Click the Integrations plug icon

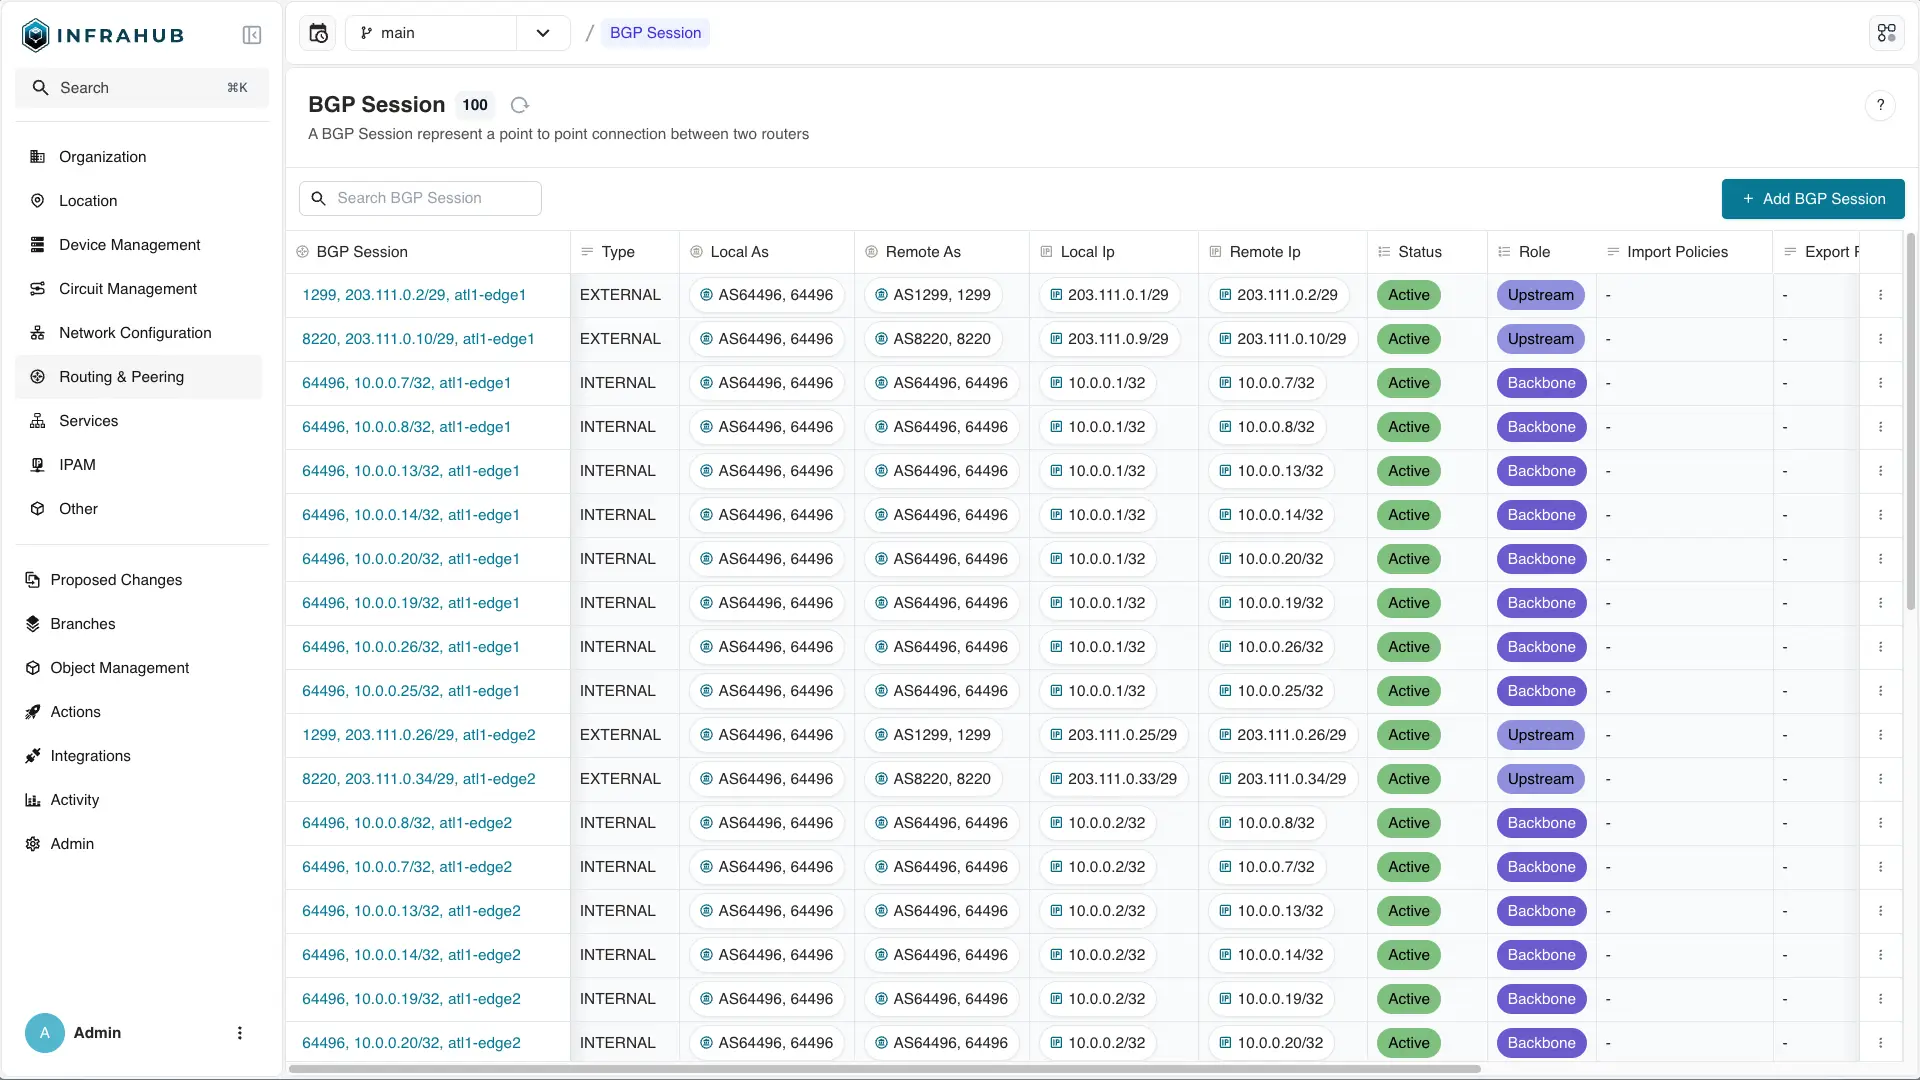tap(32, 756)
